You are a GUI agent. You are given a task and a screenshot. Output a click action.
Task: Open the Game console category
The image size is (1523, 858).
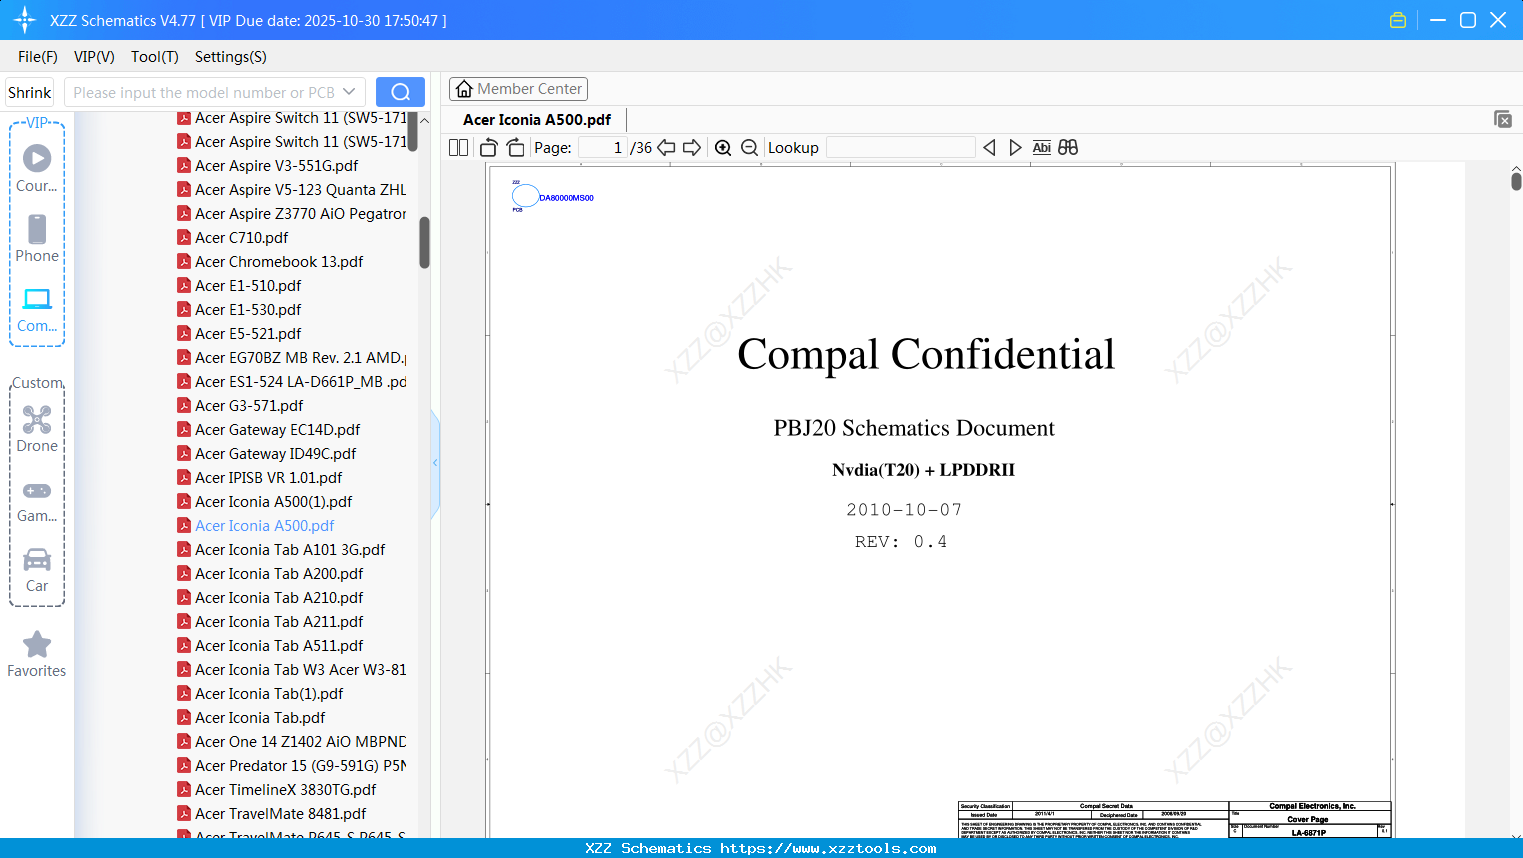point(37,501)
